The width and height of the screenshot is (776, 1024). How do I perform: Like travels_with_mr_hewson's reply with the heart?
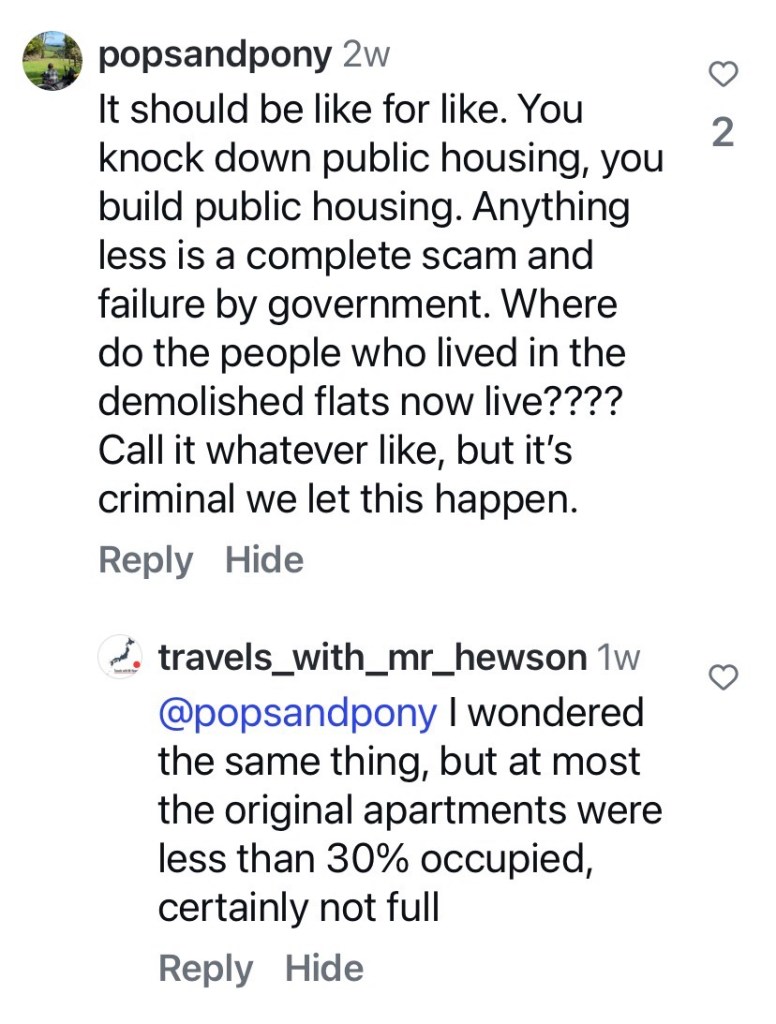pos(723,678)
